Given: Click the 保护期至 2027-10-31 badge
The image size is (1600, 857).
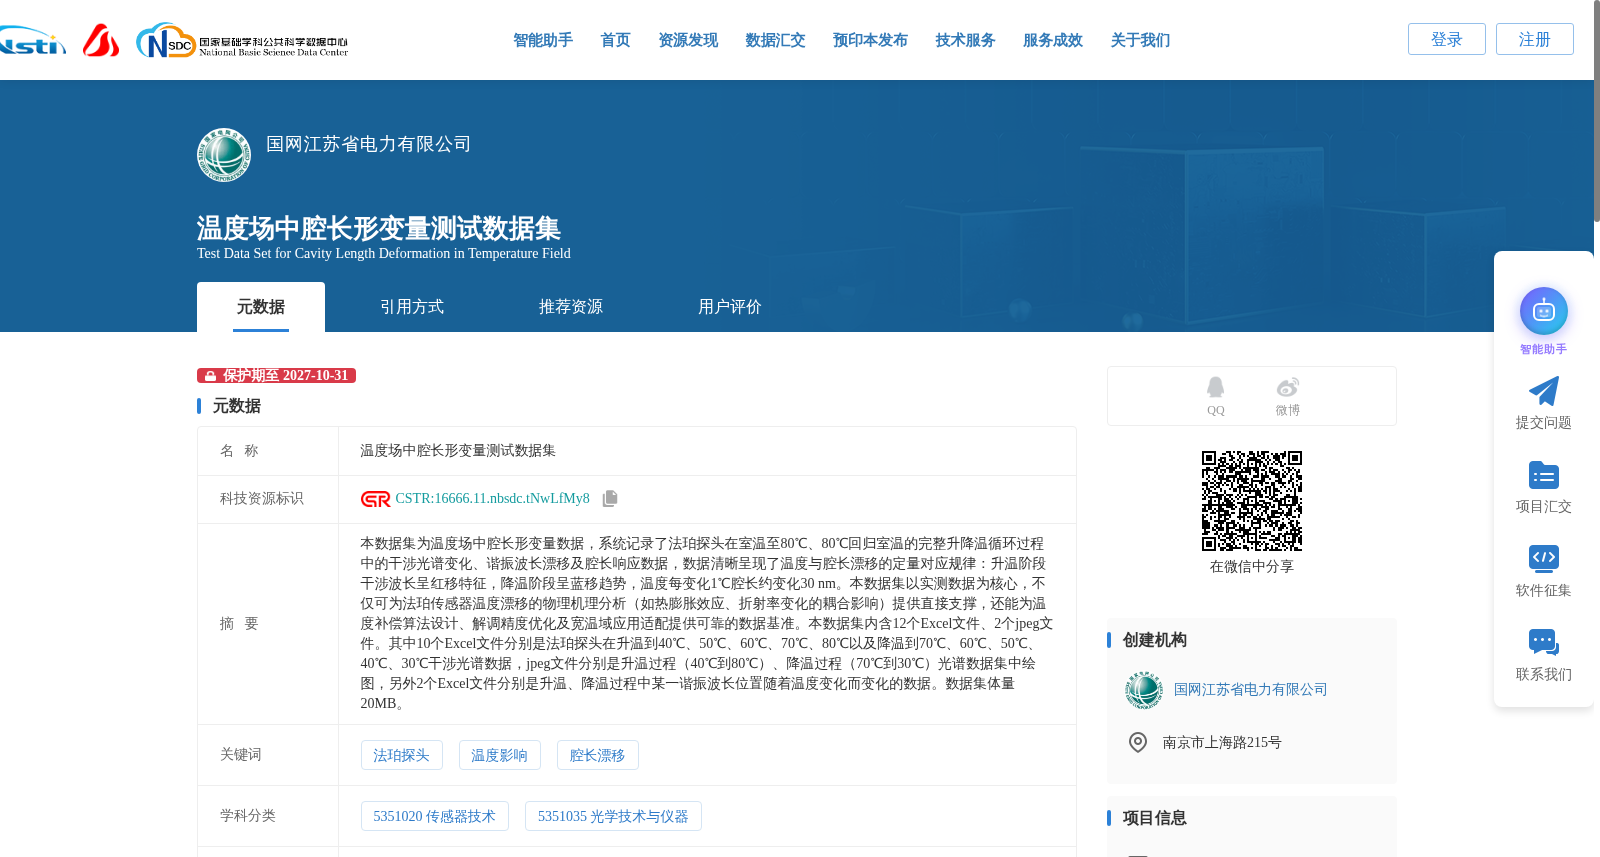Looking at the screenshot, I should [x=276, y=375].
